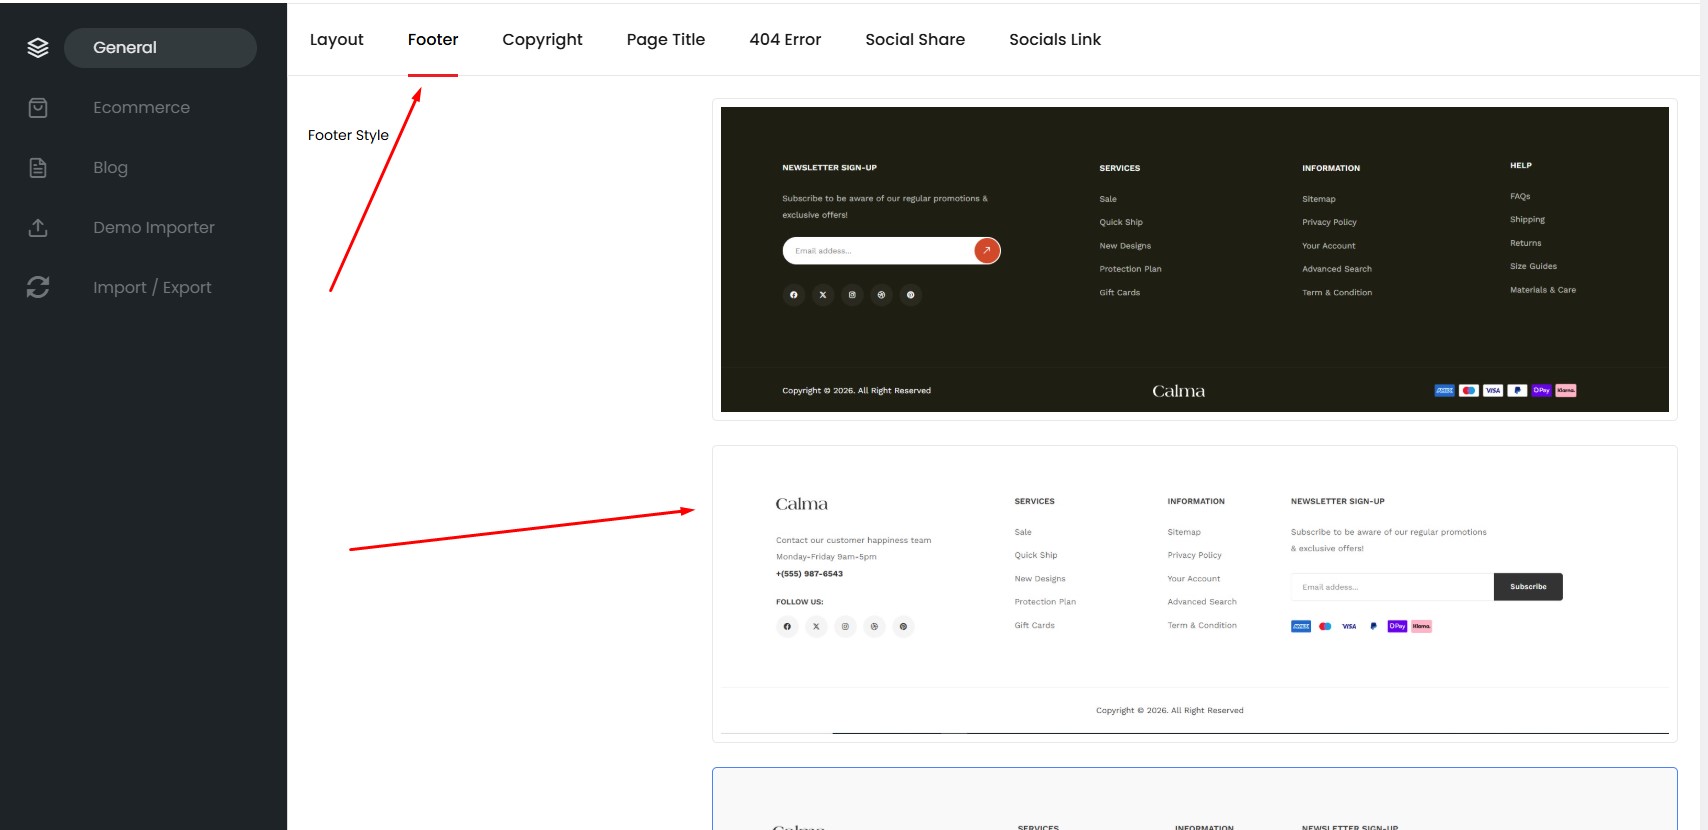The height and width of the screenshot is (830, 1708).
Task: Click X social icon in light footer preview
Action: point(816,627)
